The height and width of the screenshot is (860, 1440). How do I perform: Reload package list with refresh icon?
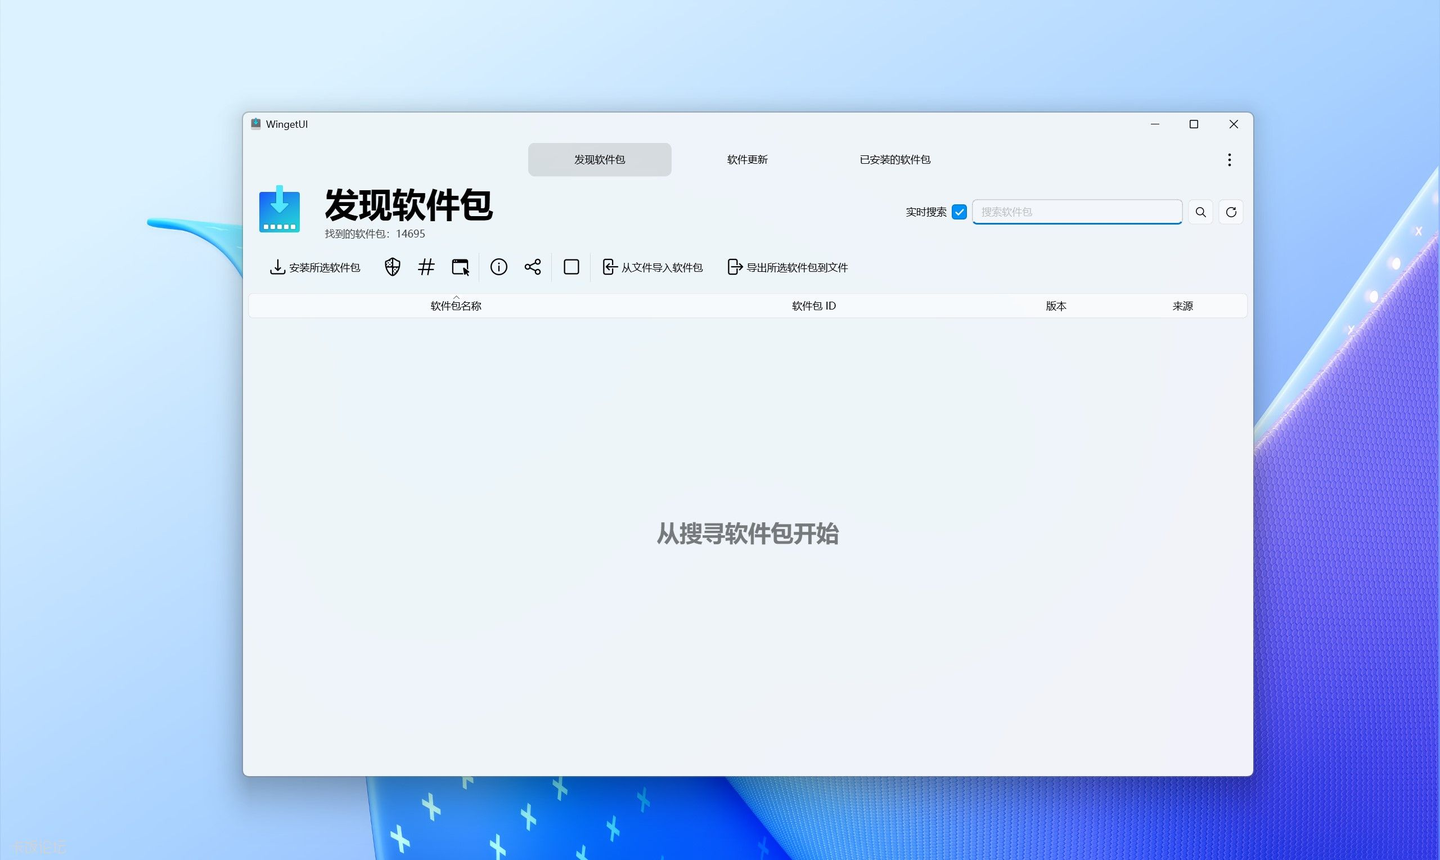[x=1231, y=211]
